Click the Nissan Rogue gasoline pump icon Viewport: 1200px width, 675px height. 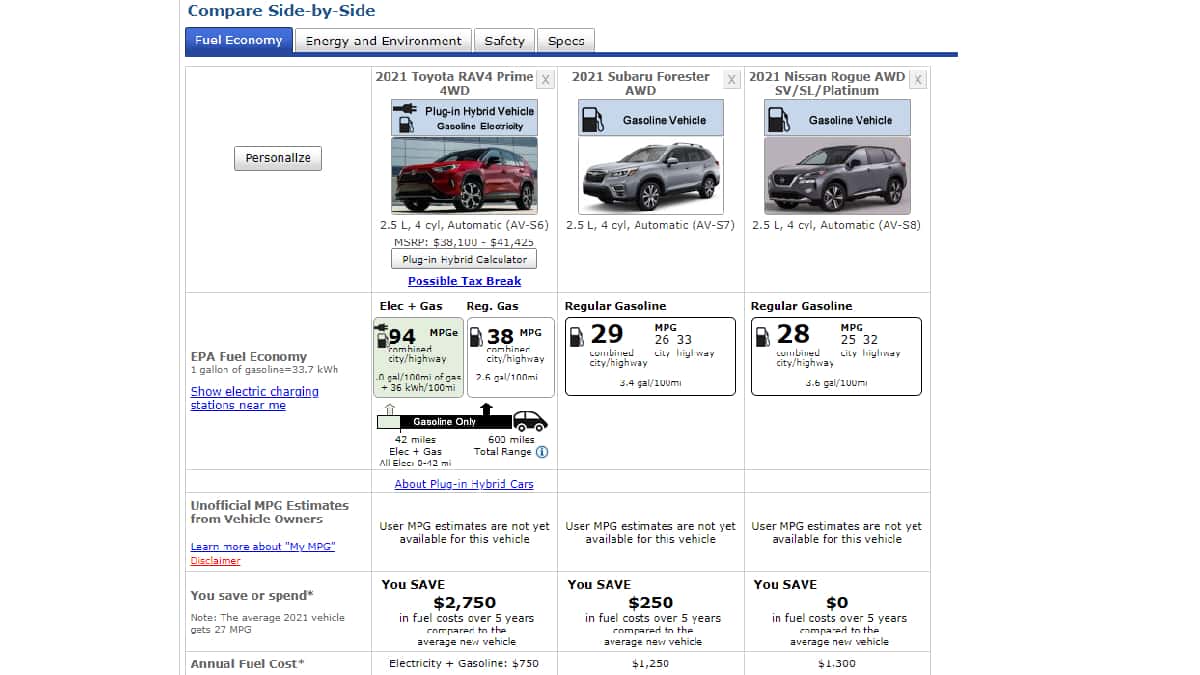pyautogui.click(x=777, y=119)
